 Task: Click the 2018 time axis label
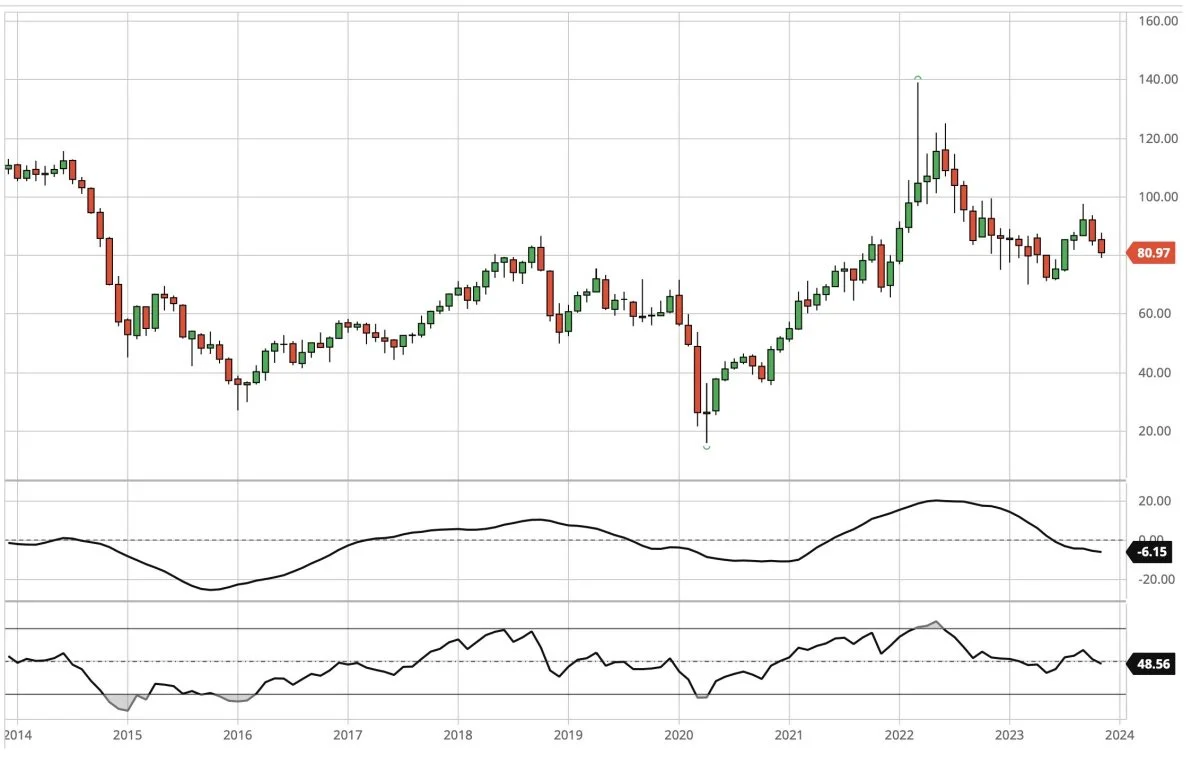(457, 735)
